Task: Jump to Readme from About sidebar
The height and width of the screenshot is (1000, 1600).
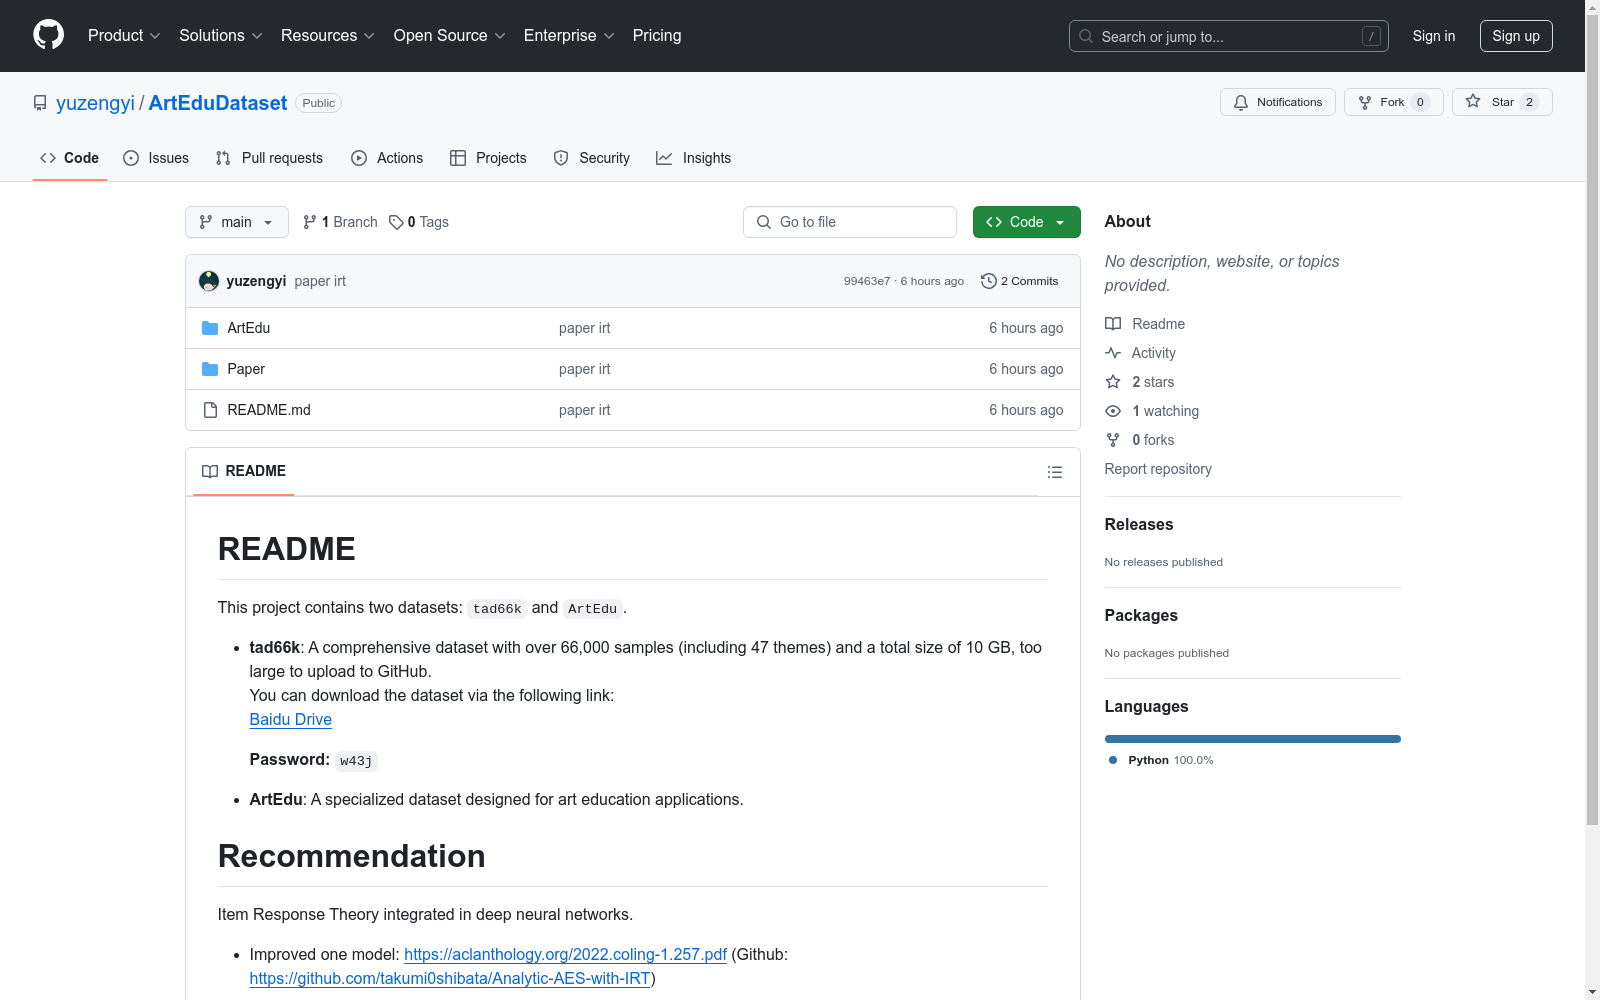Action: click(x=1145, y=324)
